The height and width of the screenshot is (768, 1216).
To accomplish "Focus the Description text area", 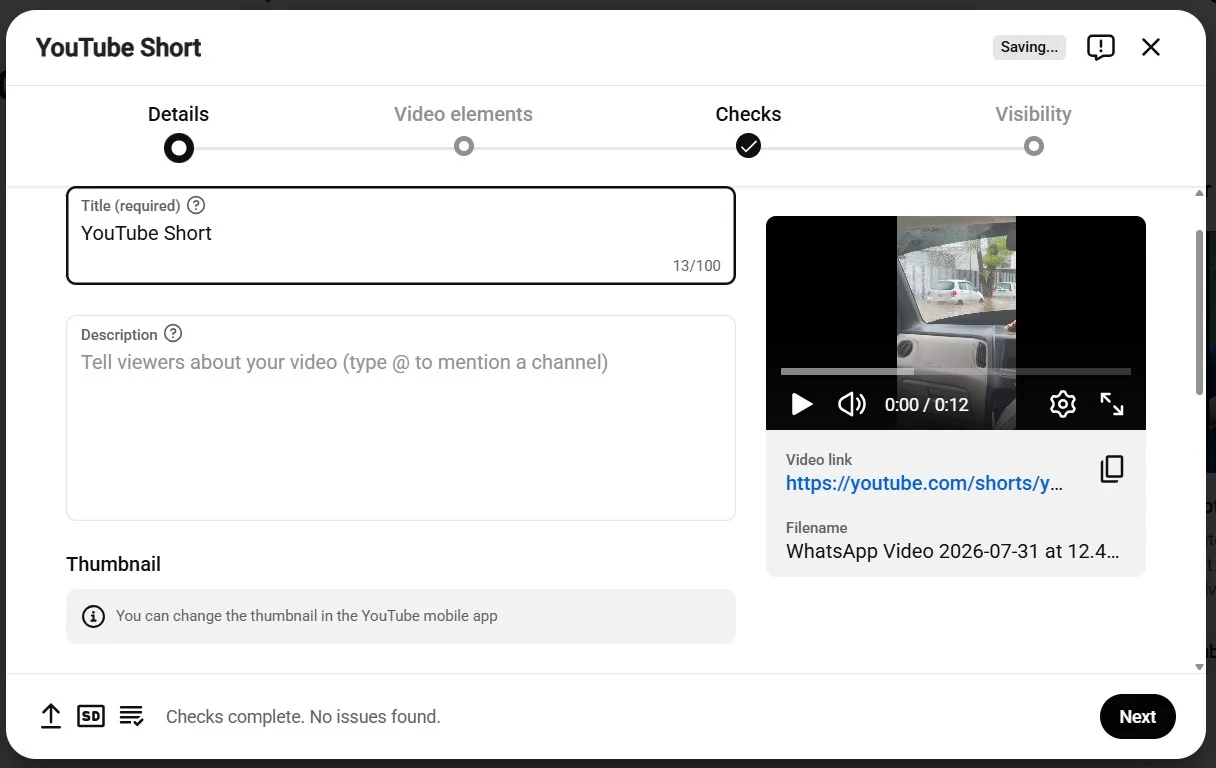I will pos(401,418).
